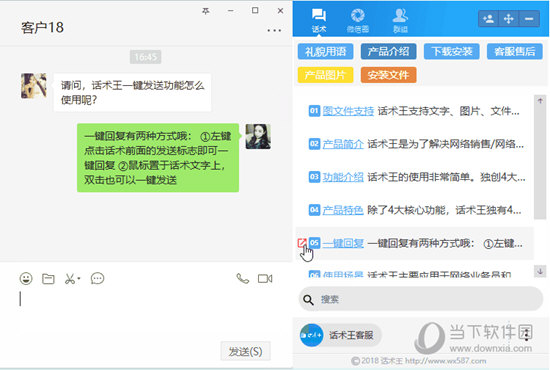The image size is (550, 370).
Task: Expand the screenshot tool dropdown arrow
Action: pyautogui.click(x=79, y=278)
